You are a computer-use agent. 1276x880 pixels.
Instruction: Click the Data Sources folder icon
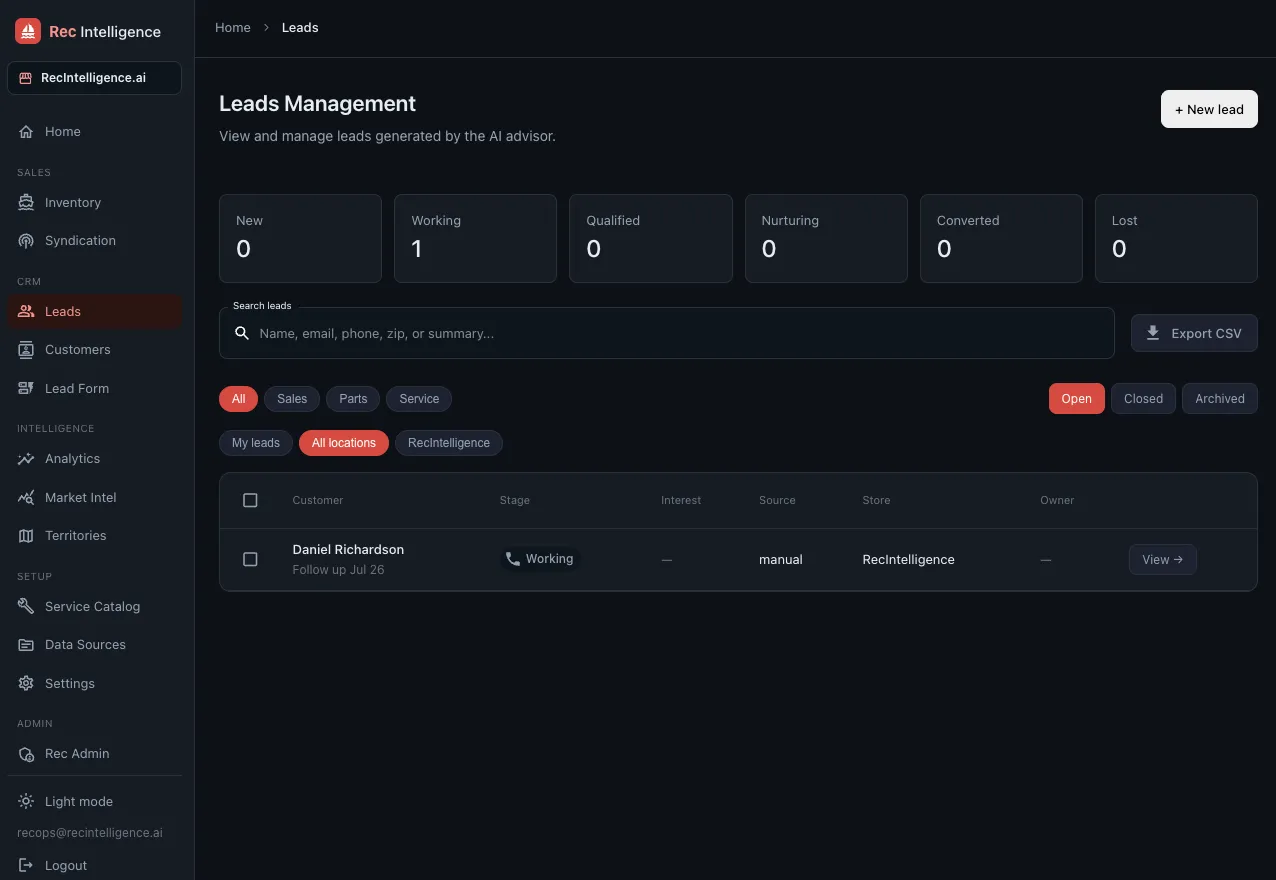(x=26, y=644)
